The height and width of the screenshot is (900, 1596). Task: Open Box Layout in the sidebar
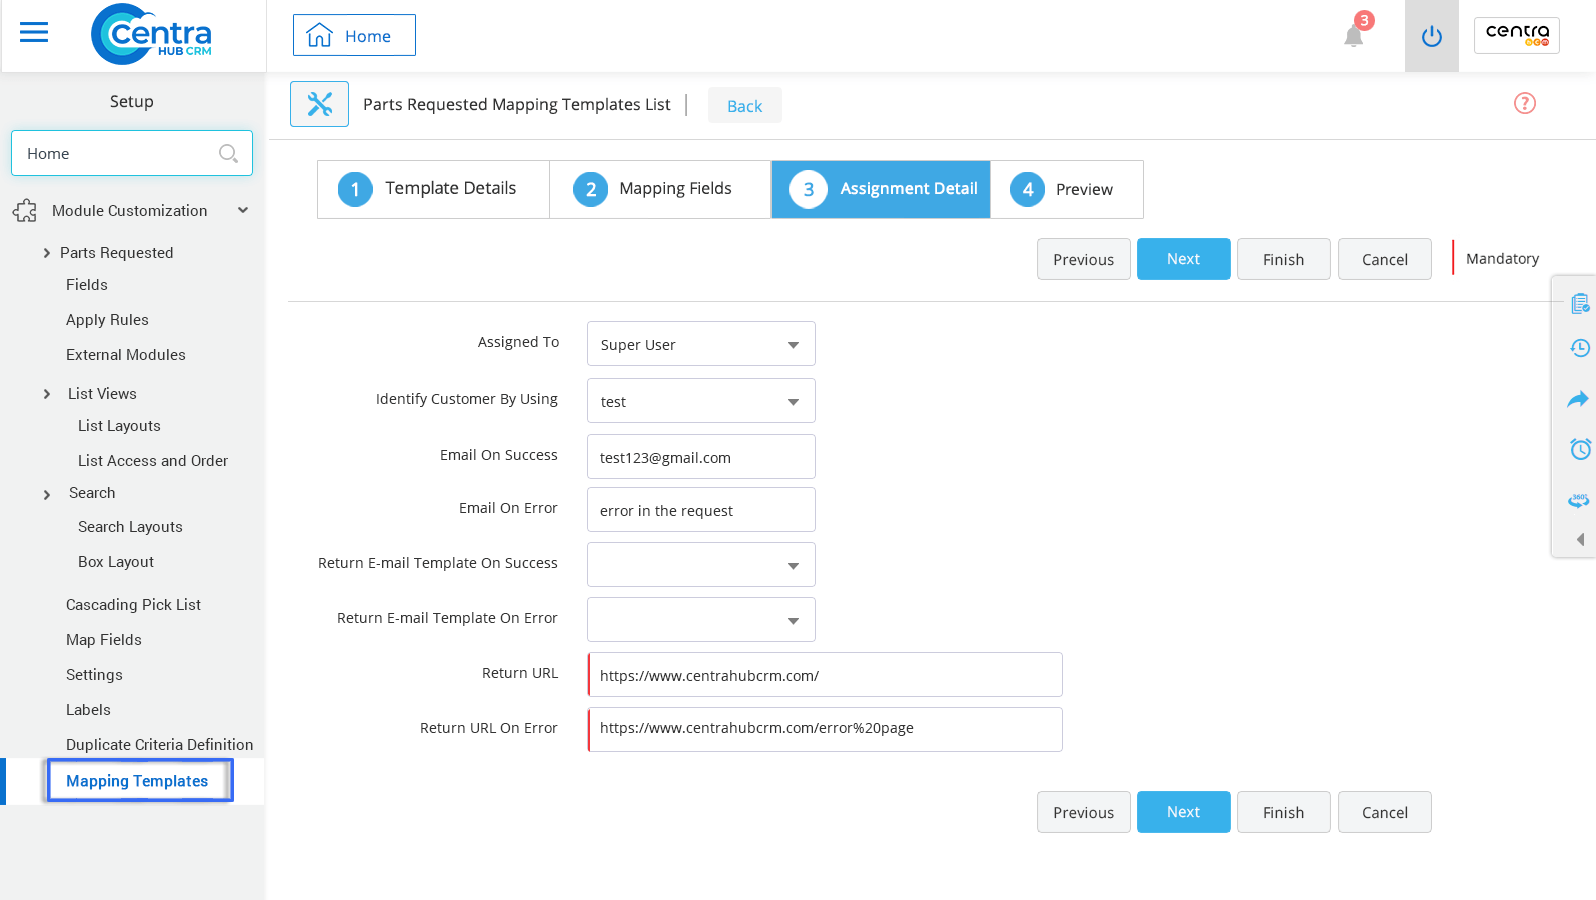pos(116,562)
